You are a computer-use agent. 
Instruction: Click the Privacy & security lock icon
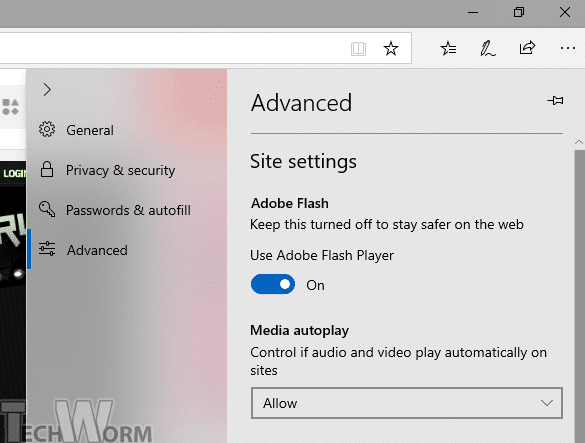point(47,169)
